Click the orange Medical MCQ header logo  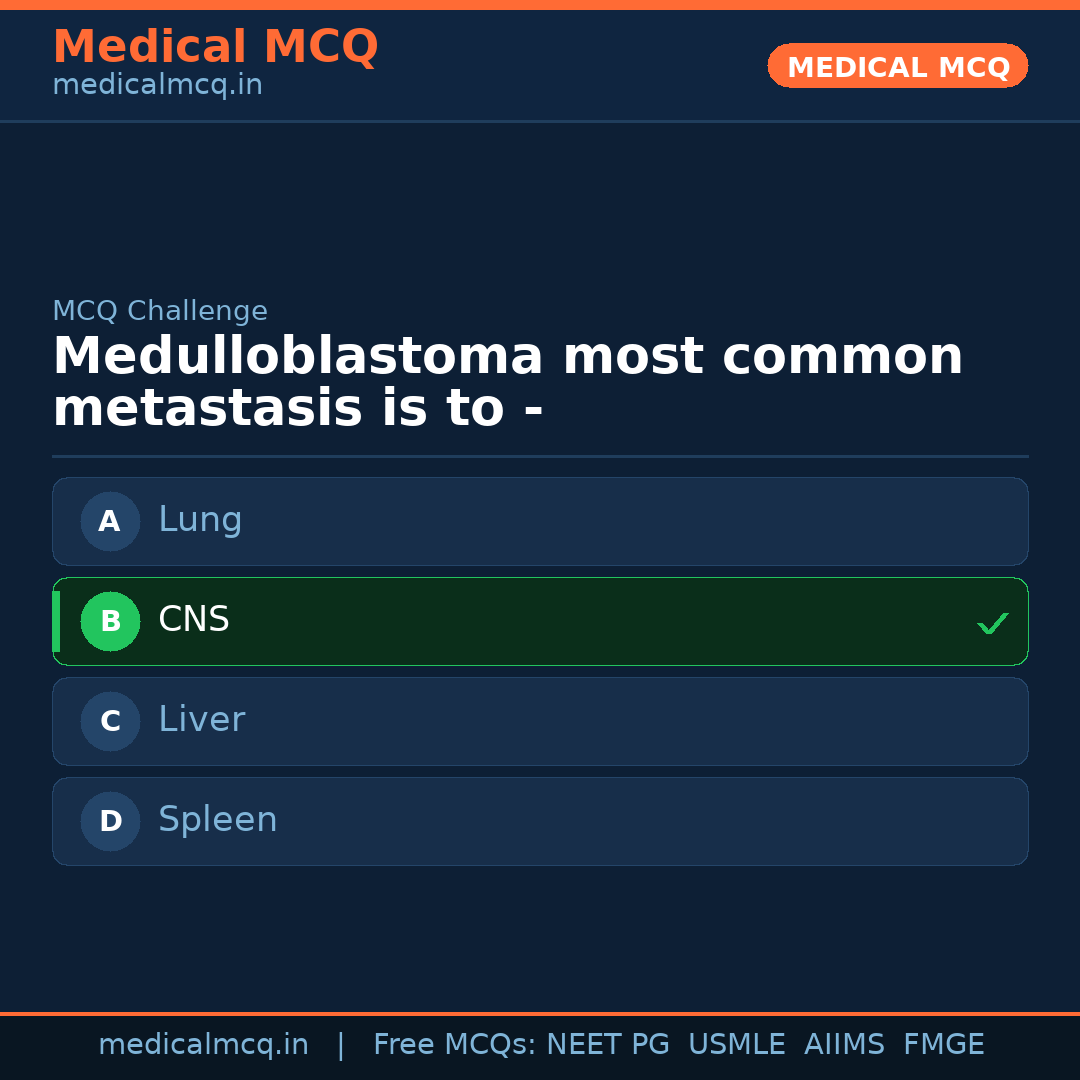[x=215, y=47]
